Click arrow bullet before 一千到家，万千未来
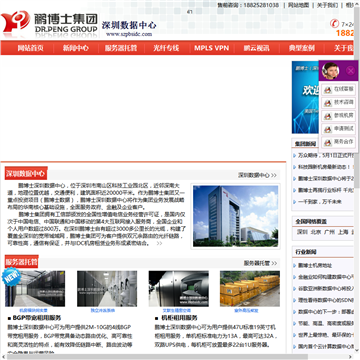This screenshot has height=360, width=360. [x=295, y=202]
